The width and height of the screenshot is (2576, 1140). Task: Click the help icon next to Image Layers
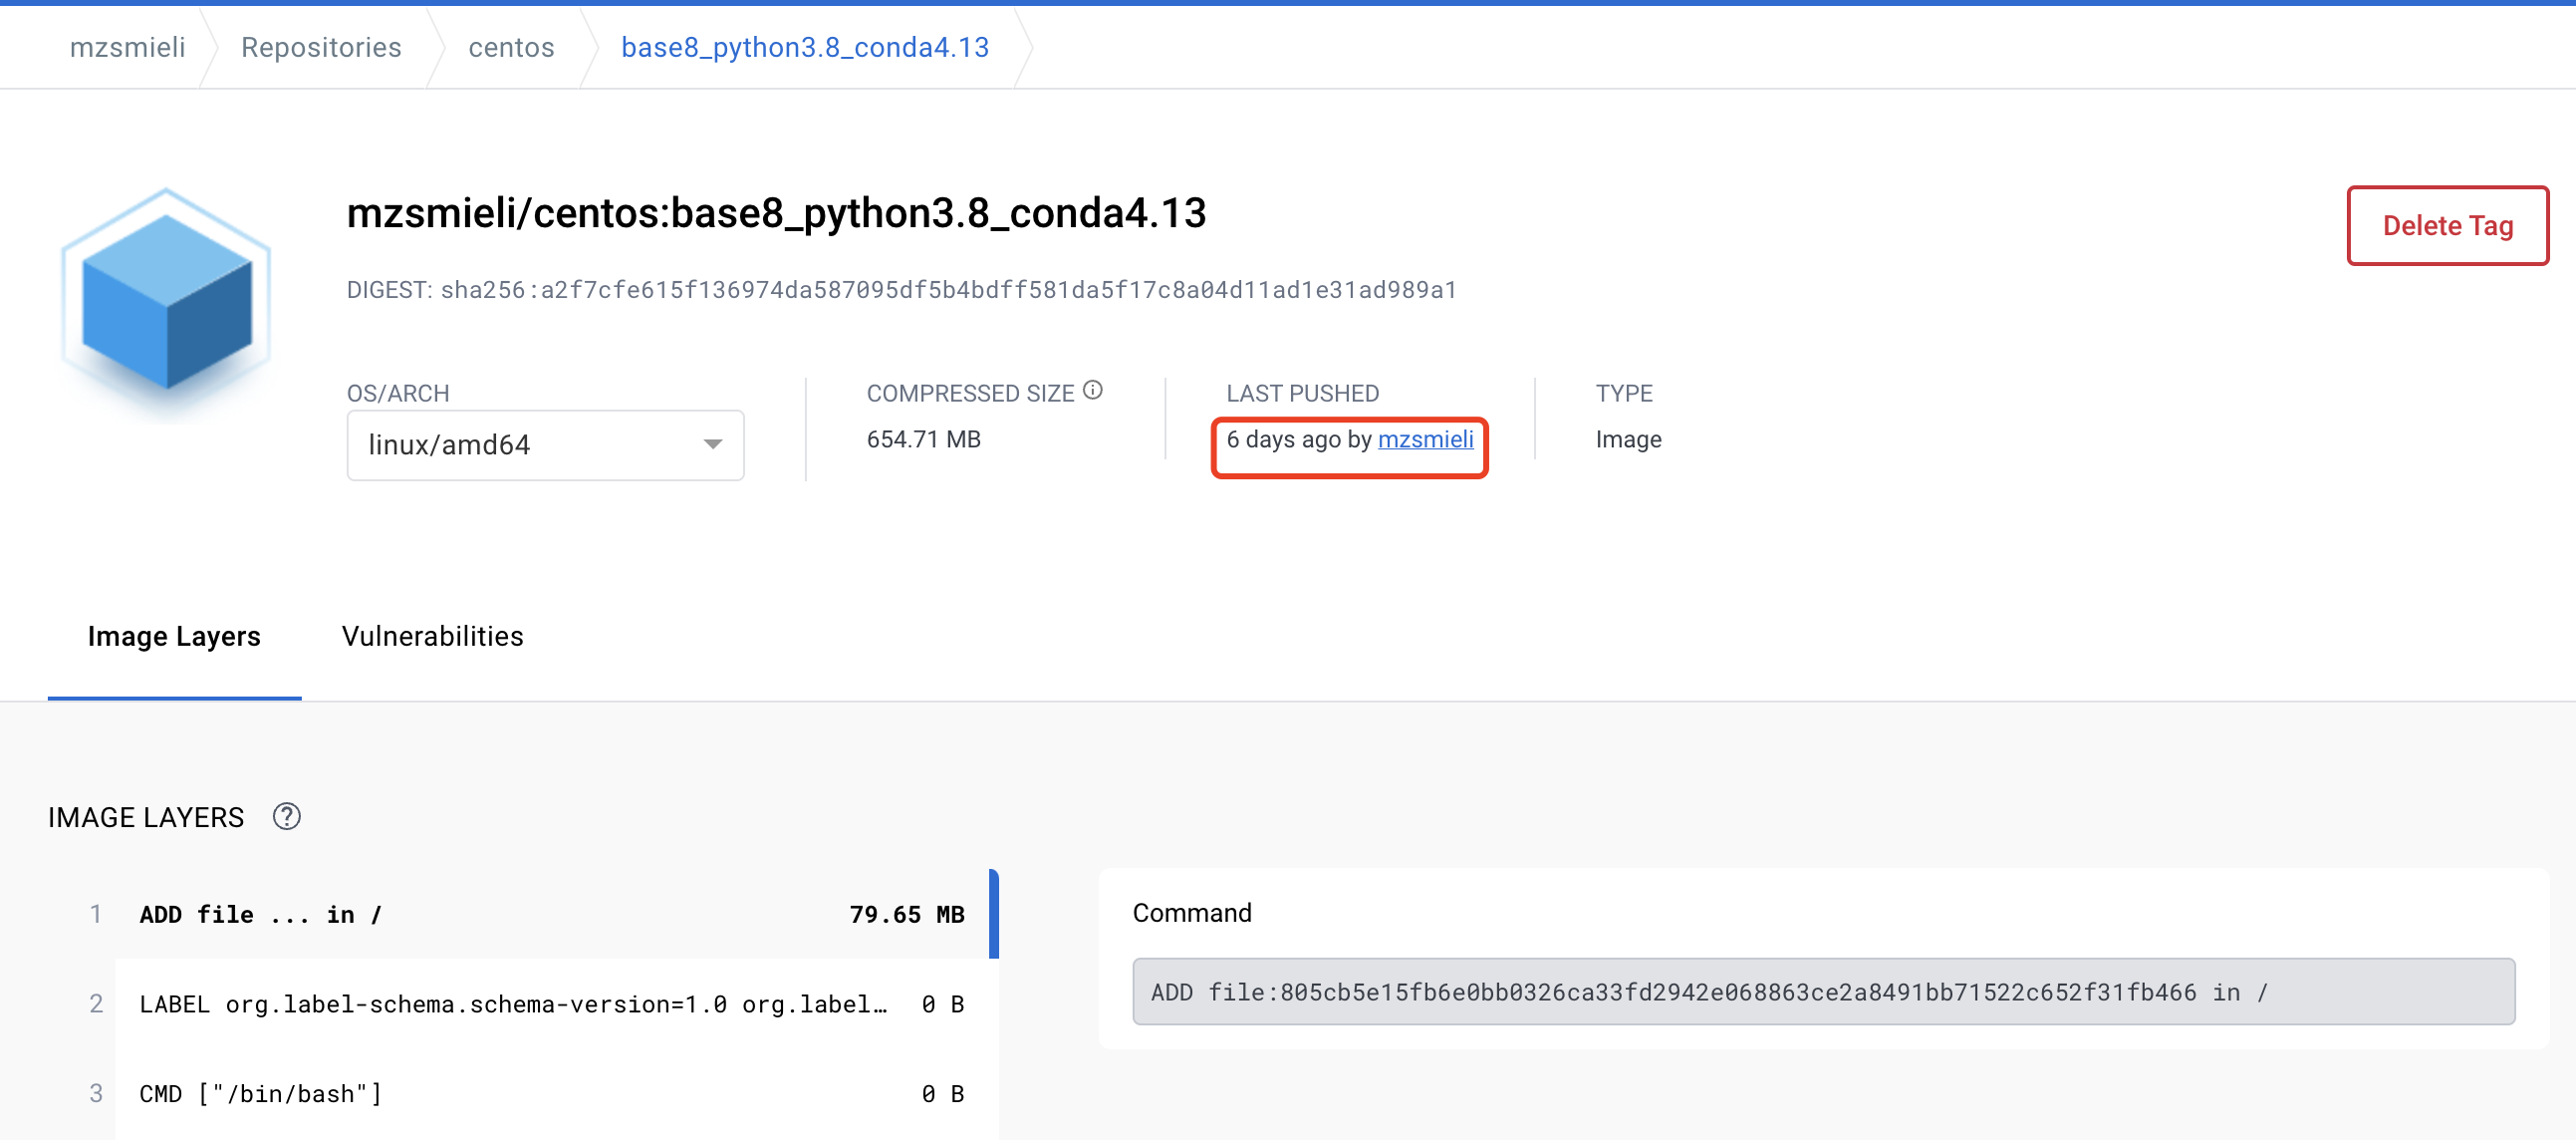tap(286, 817)
